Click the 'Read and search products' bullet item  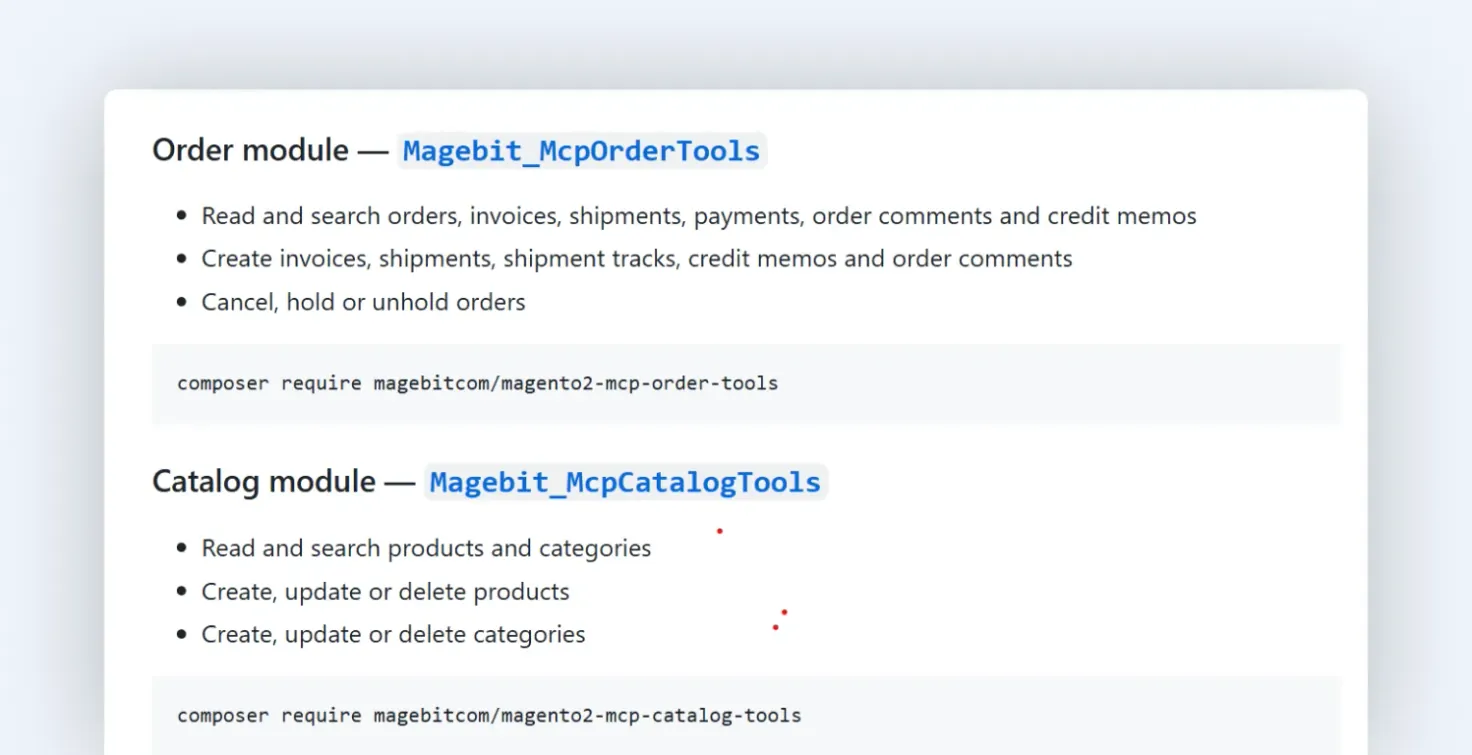[426, 548]
